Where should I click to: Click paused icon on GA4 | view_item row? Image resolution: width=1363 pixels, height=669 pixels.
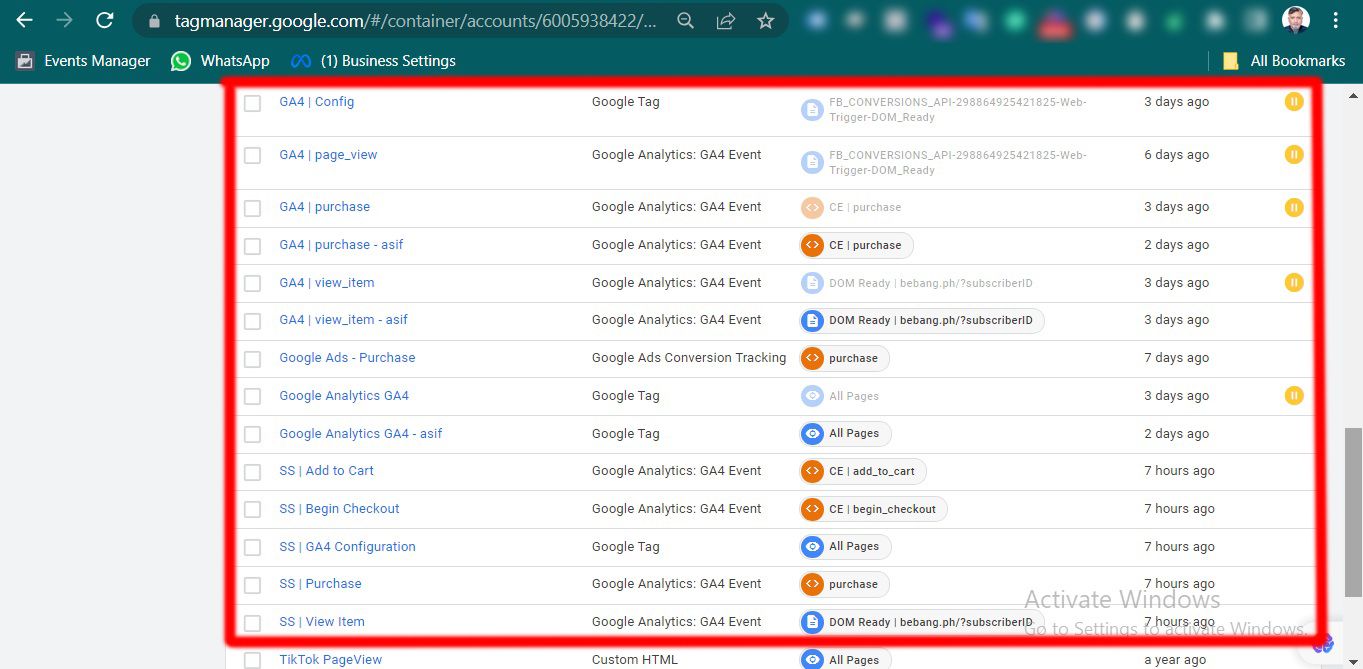click(x=1294, y=283)
